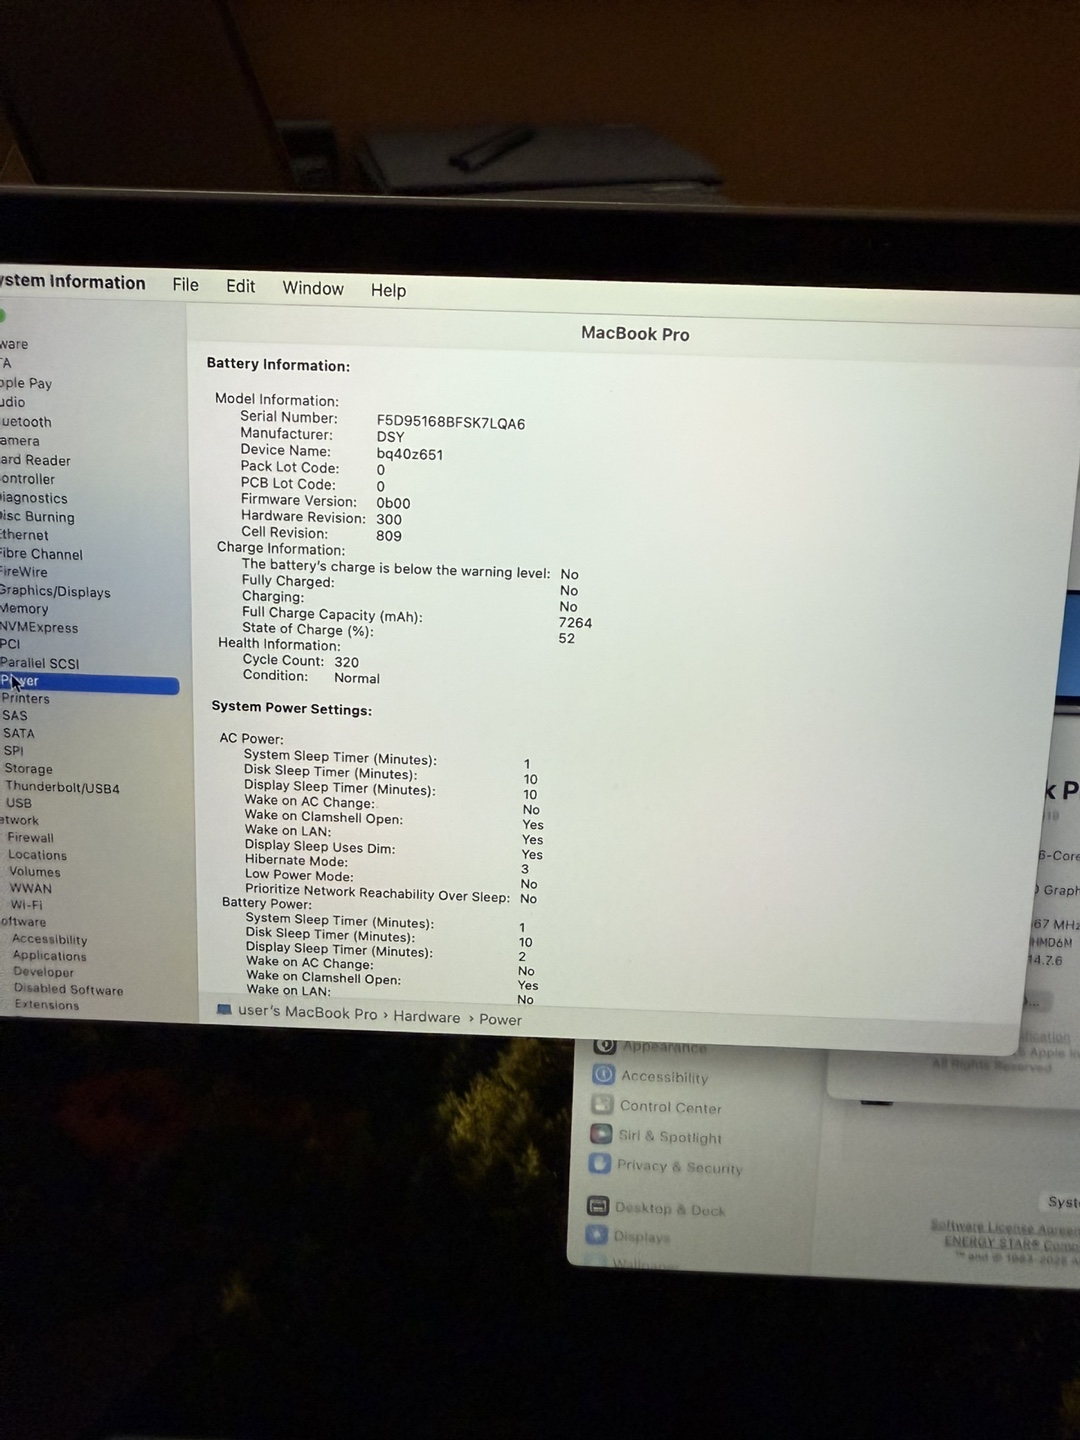Open the System Information app menu
Viewport: 1080px width, 1440px height.
coord(72,282)
